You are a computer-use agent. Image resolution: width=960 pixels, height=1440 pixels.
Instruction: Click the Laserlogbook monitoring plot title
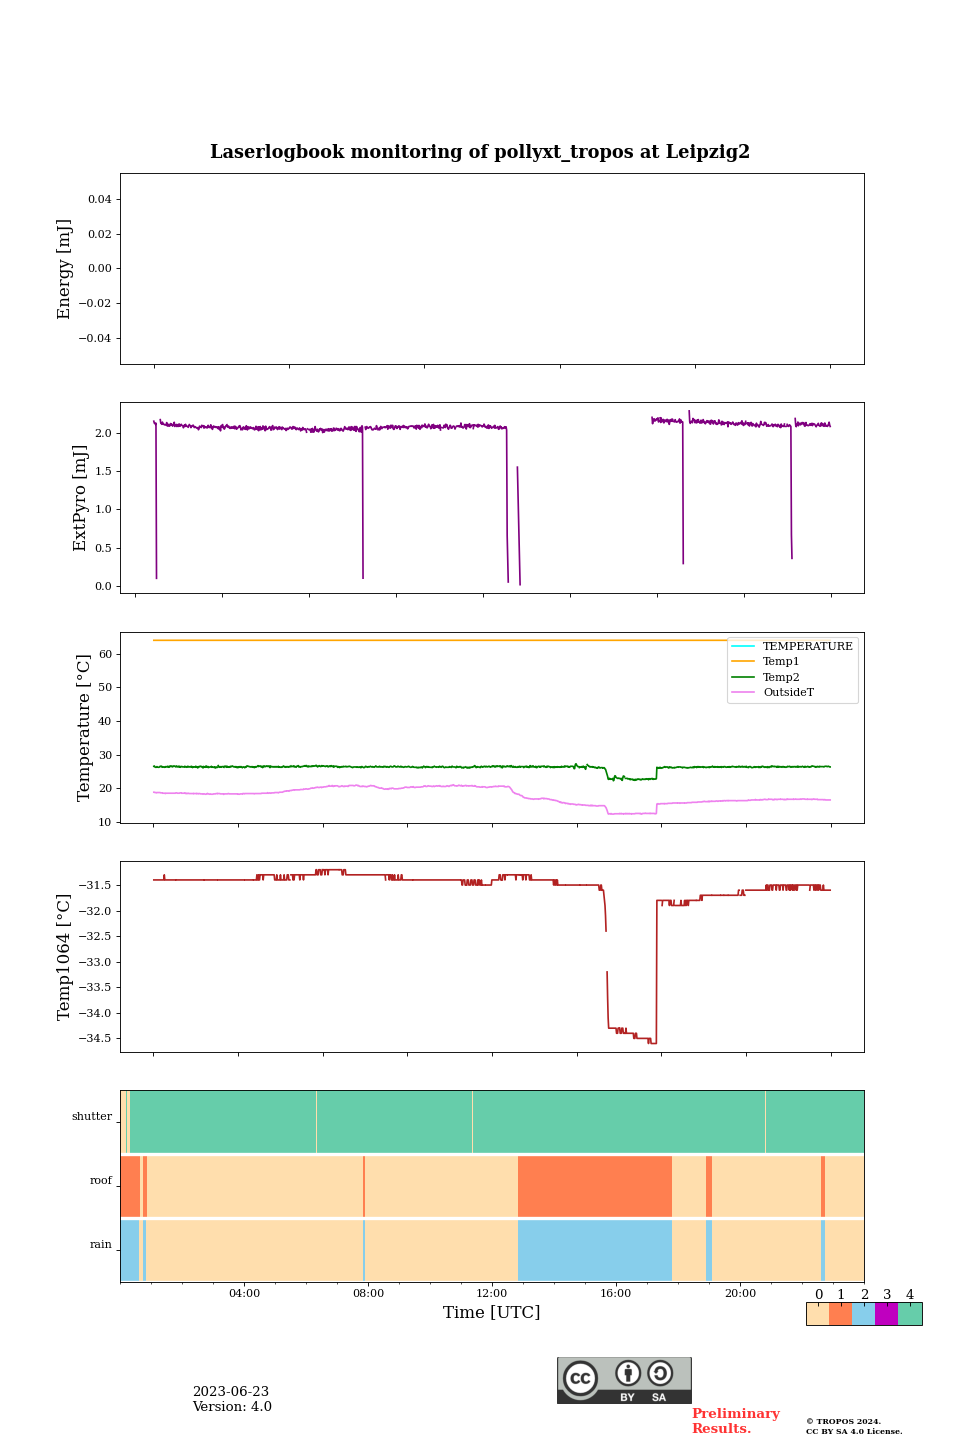coord(480,152)
